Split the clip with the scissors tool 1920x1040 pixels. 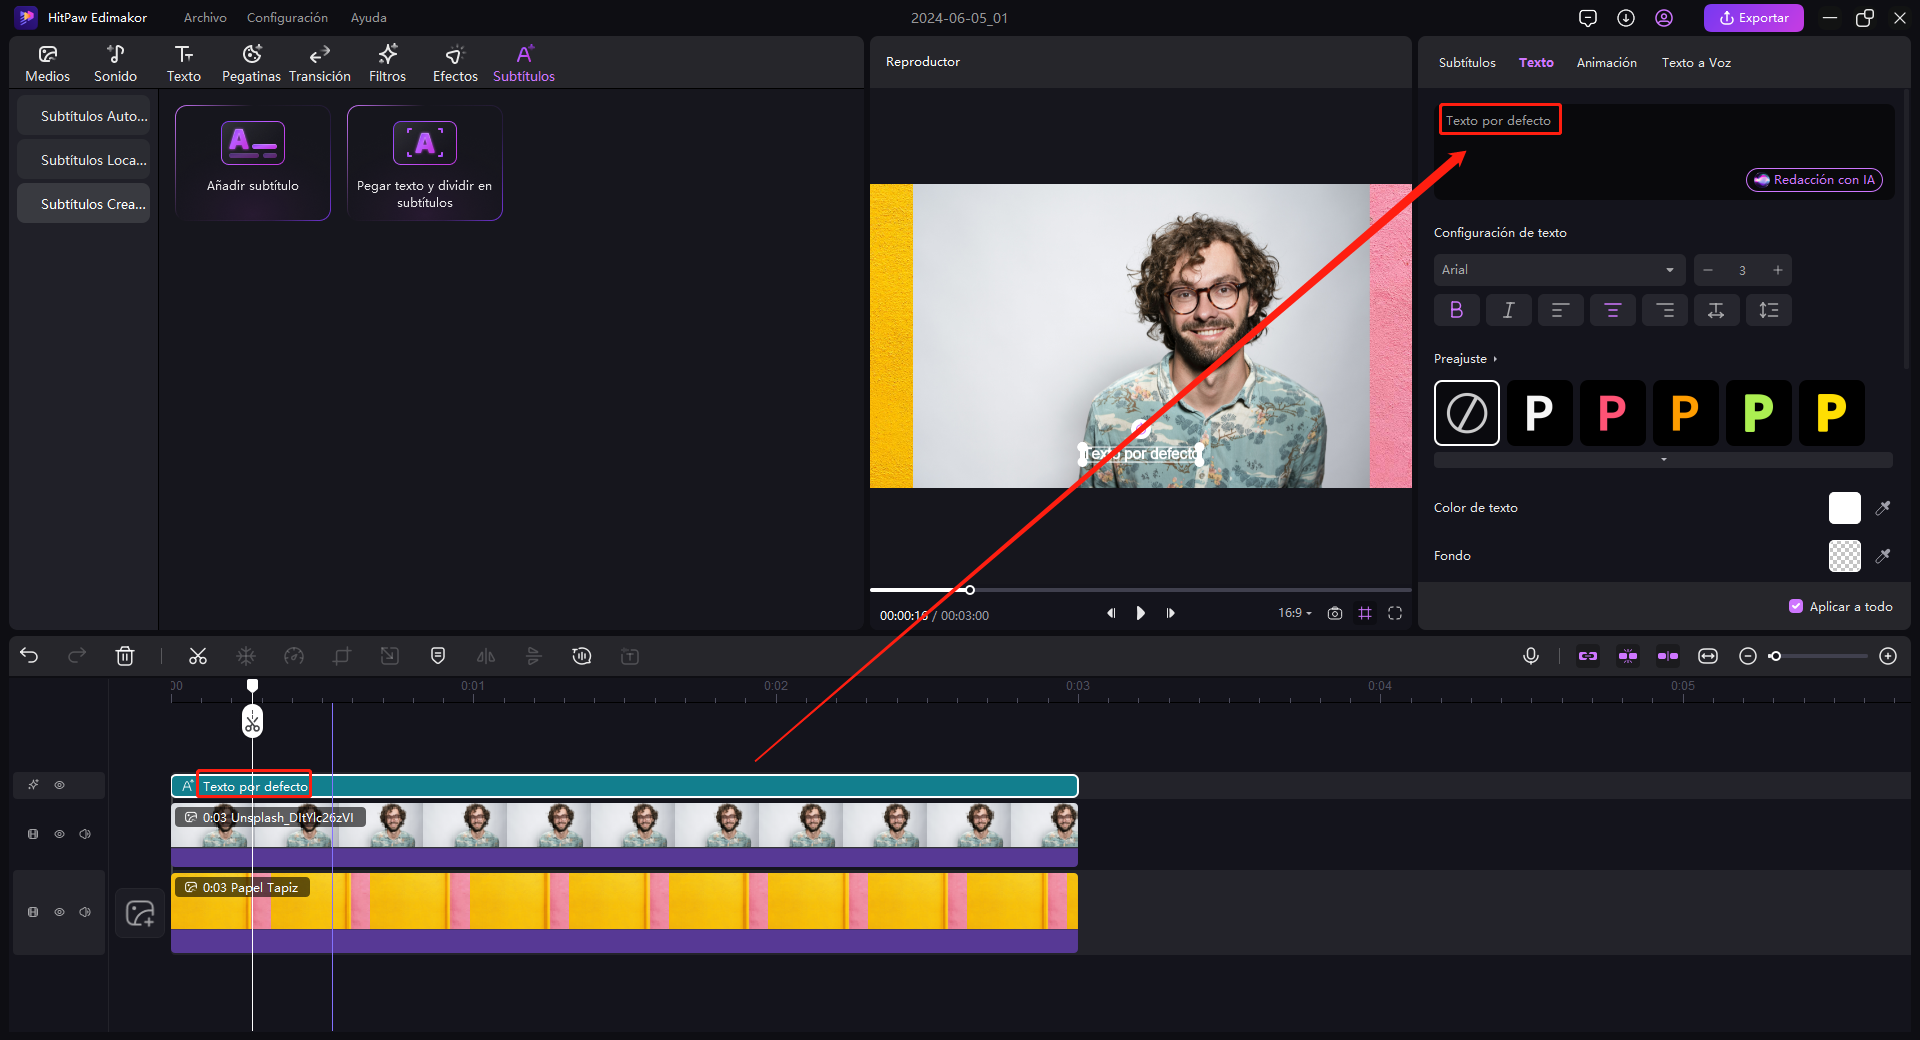[x=197, y=656]
